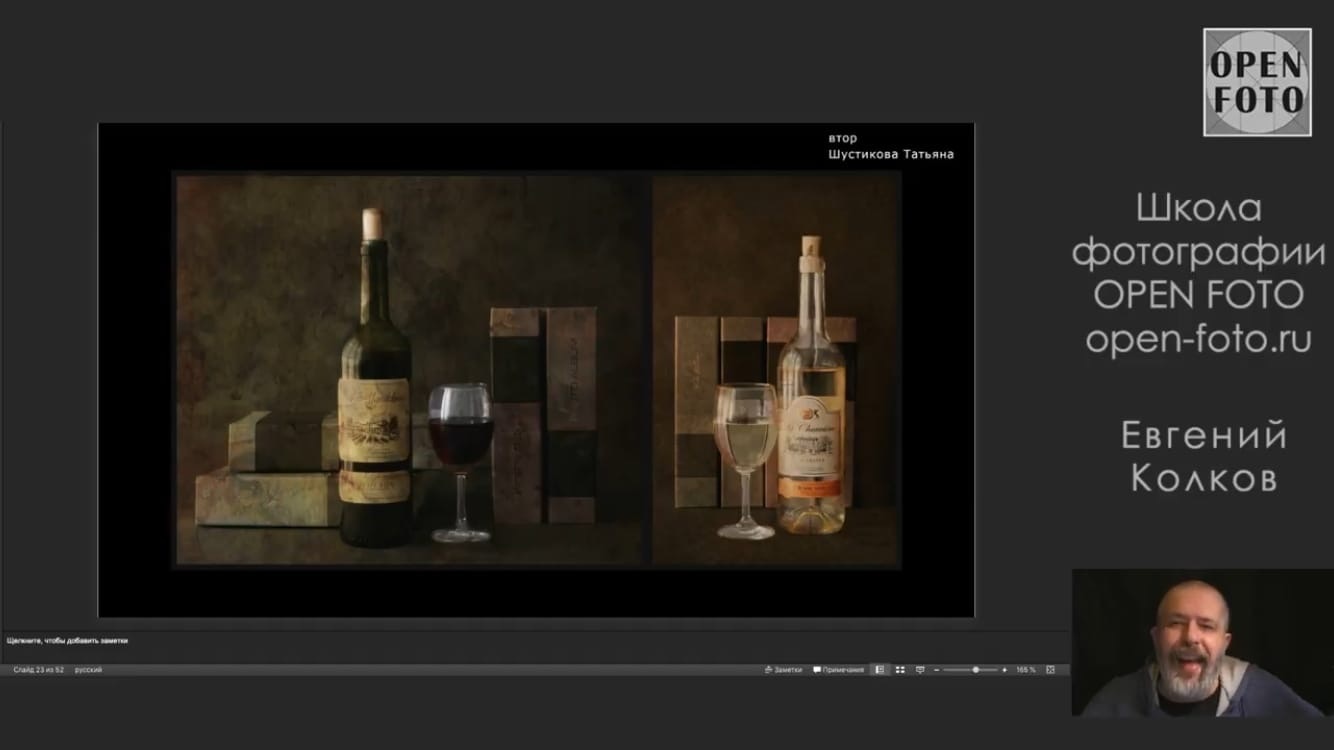Image resolution: width=1334 pixels, height=750 pixels.
Task: Select the white wine bottle photo
Action: click(776, 369)
